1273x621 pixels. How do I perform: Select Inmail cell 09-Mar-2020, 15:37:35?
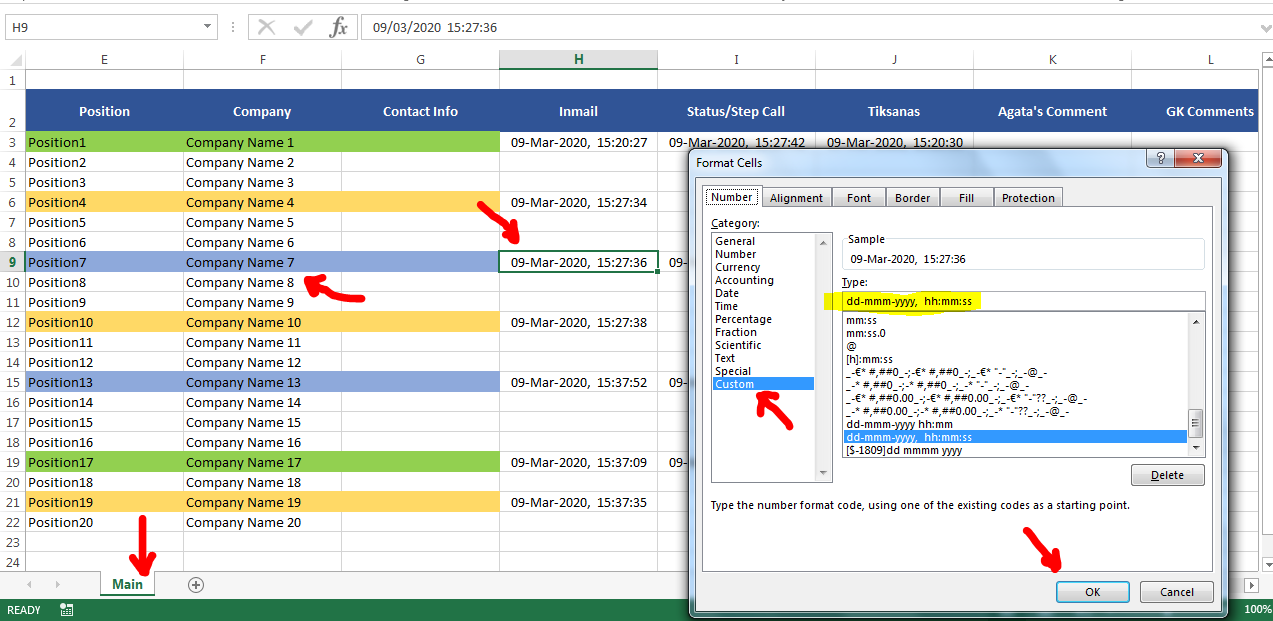pyautogui.click(x=579, y=502)
